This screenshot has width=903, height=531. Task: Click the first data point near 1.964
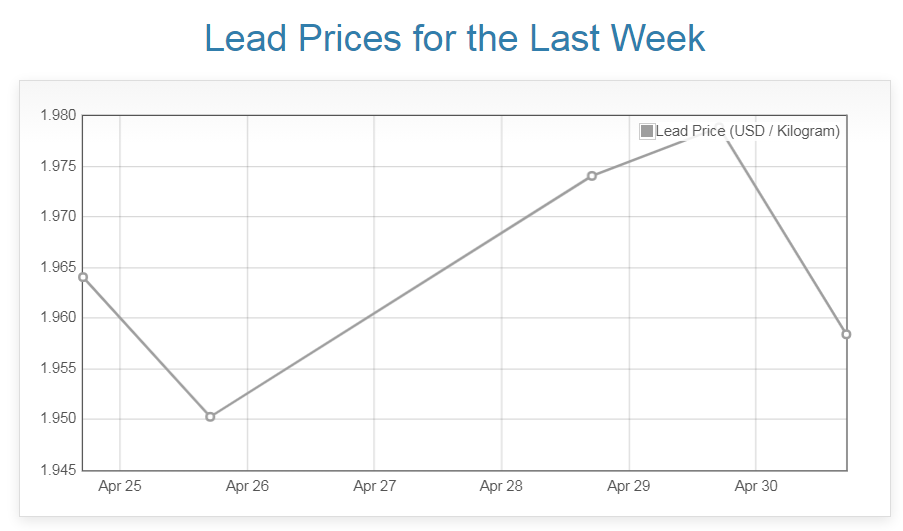pyautogui.click(x=83, y=277)
